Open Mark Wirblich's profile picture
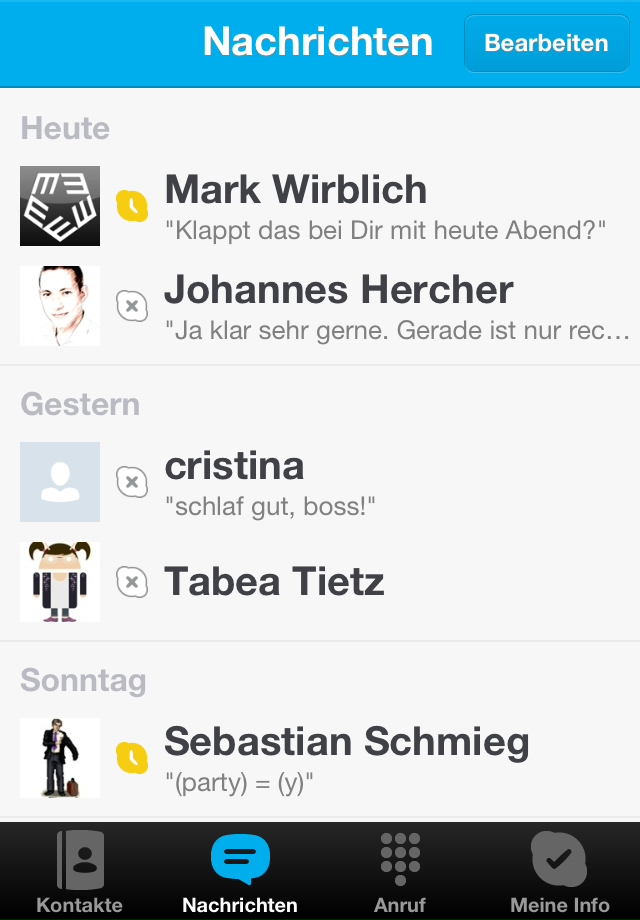 tap(60, 206)
